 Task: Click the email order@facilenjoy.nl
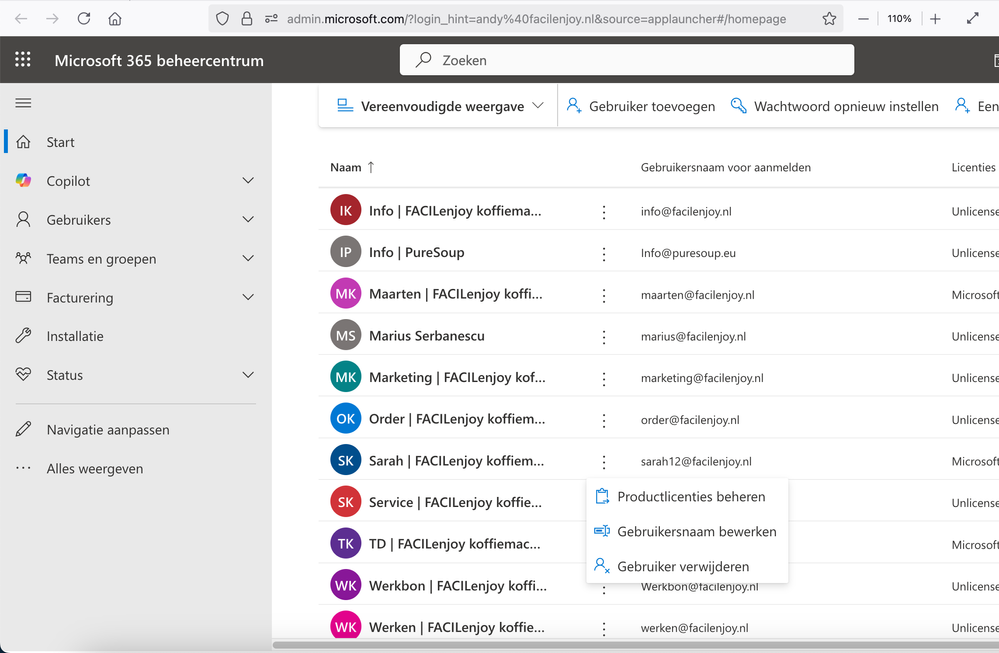[690, 420]
